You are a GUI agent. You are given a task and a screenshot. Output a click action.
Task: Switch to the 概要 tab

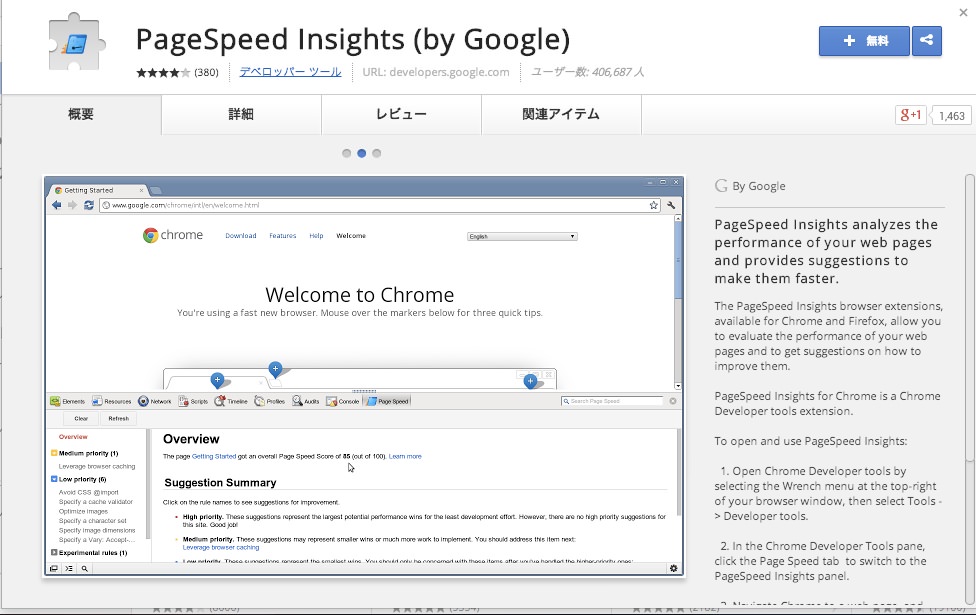[x=81, y=115]
